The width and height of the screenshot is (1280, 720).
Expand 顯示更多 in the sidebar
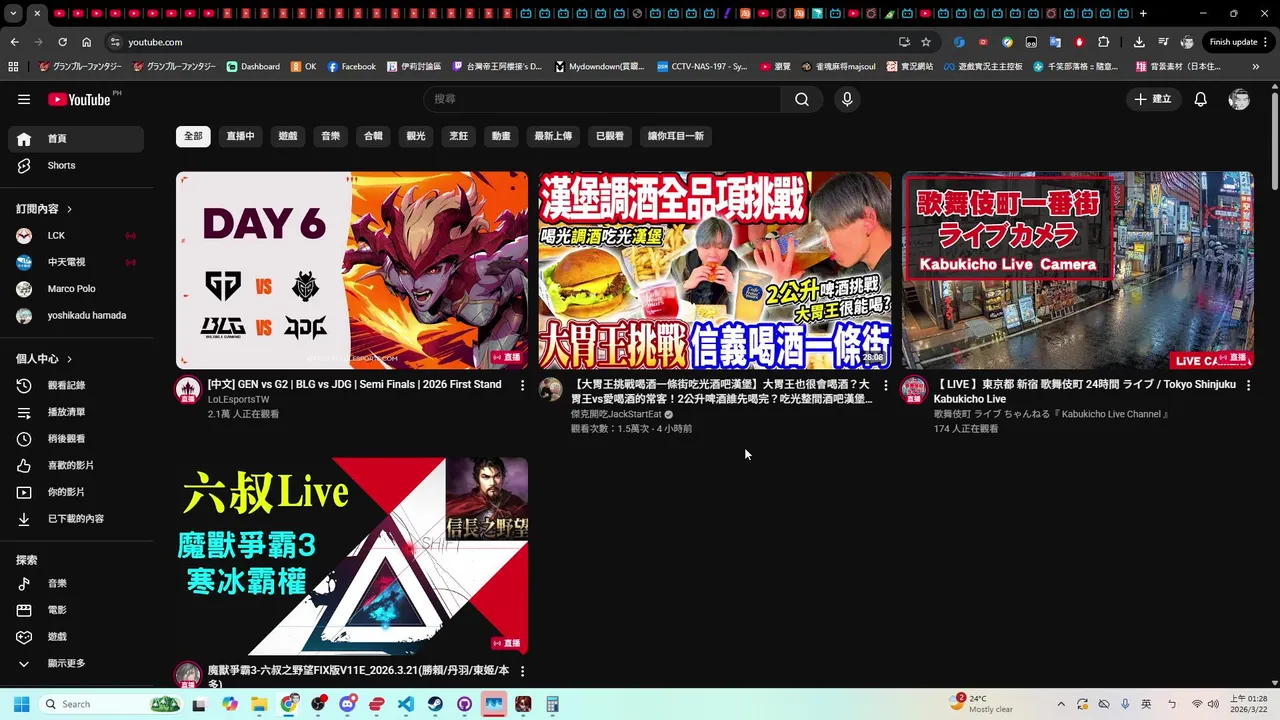[x=76, y=663]
